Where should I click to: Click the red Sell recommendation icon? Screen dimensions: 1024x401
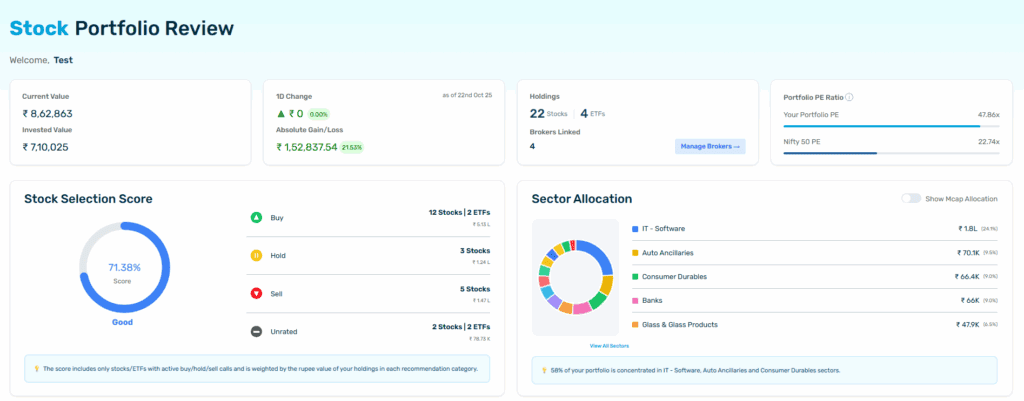[x=256, y=294]
